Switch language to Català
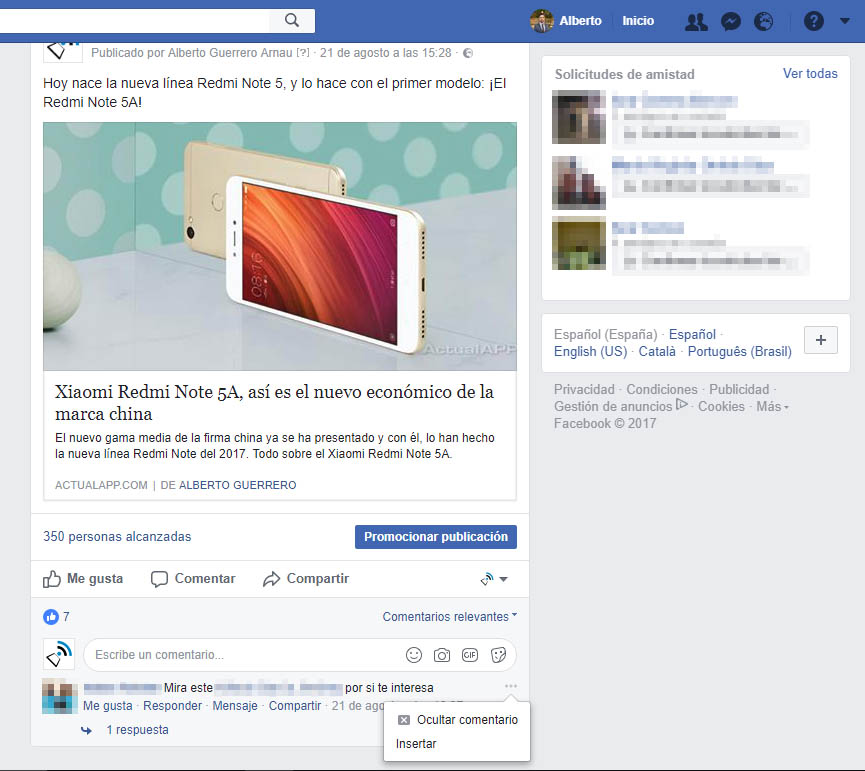 (657, 351)
